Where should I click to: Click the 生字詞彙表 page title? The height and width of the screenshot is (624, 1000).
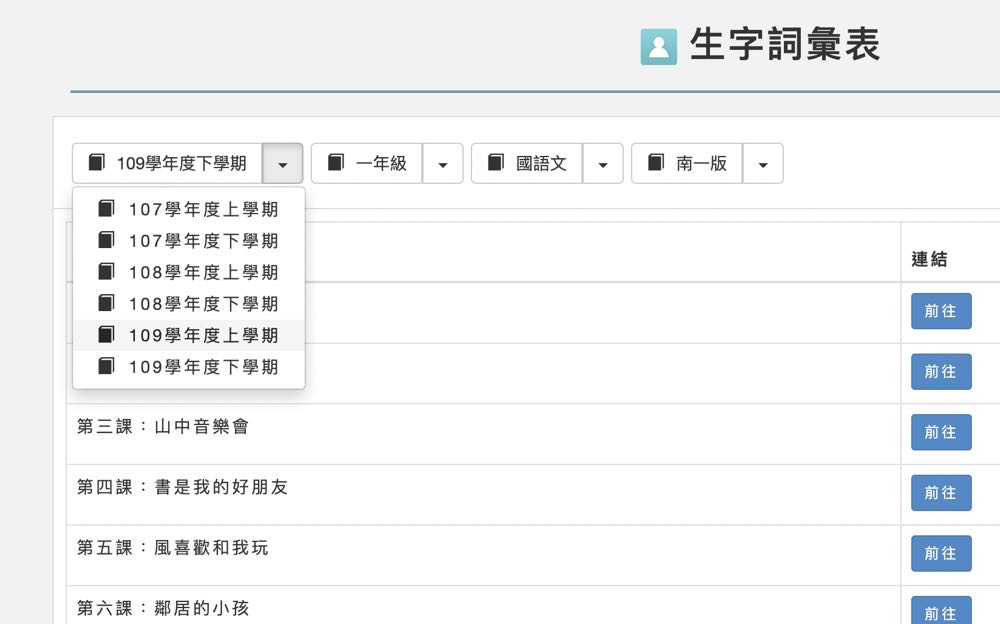(784, 45)
